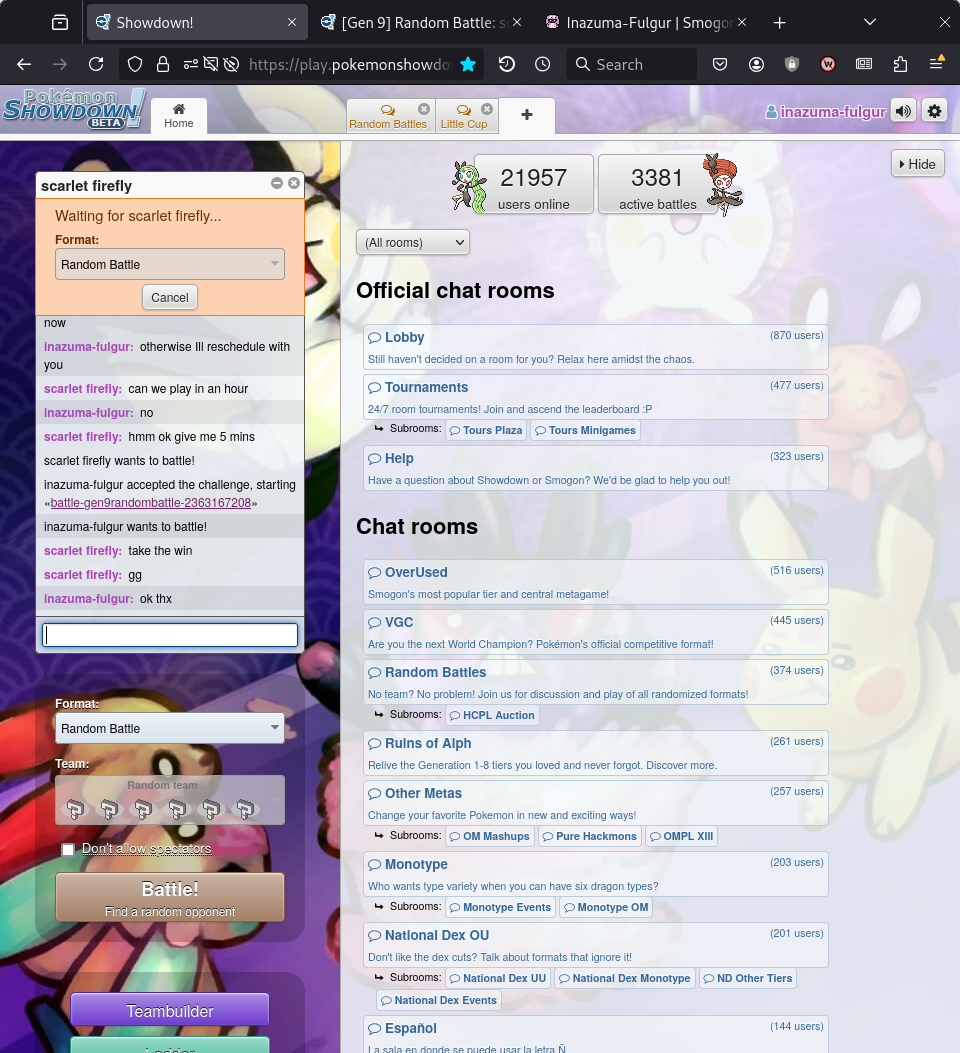Open the inazuma-fulgur username menu
This screenshot has height=1053, width=960.
pos(826,111)
